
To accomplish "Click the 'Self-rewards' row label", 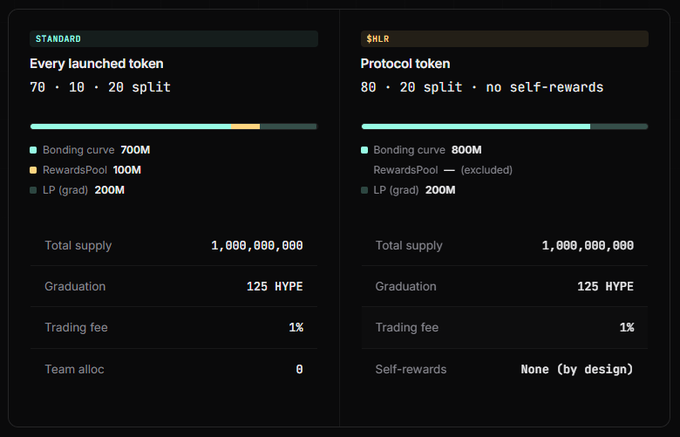I will [x=411, y=369].
